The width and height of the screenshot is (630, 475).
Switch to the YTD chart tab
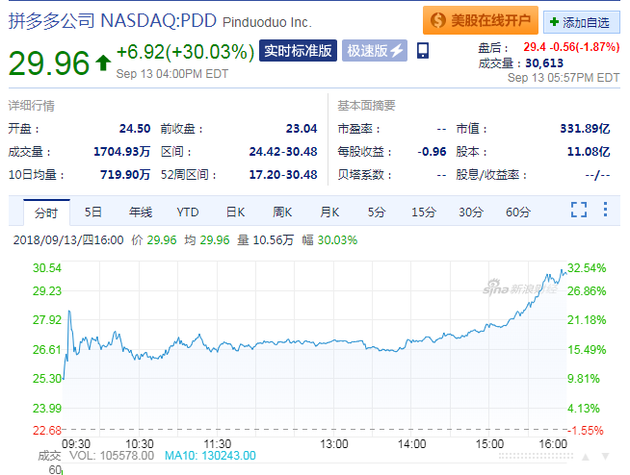[188, 212]
